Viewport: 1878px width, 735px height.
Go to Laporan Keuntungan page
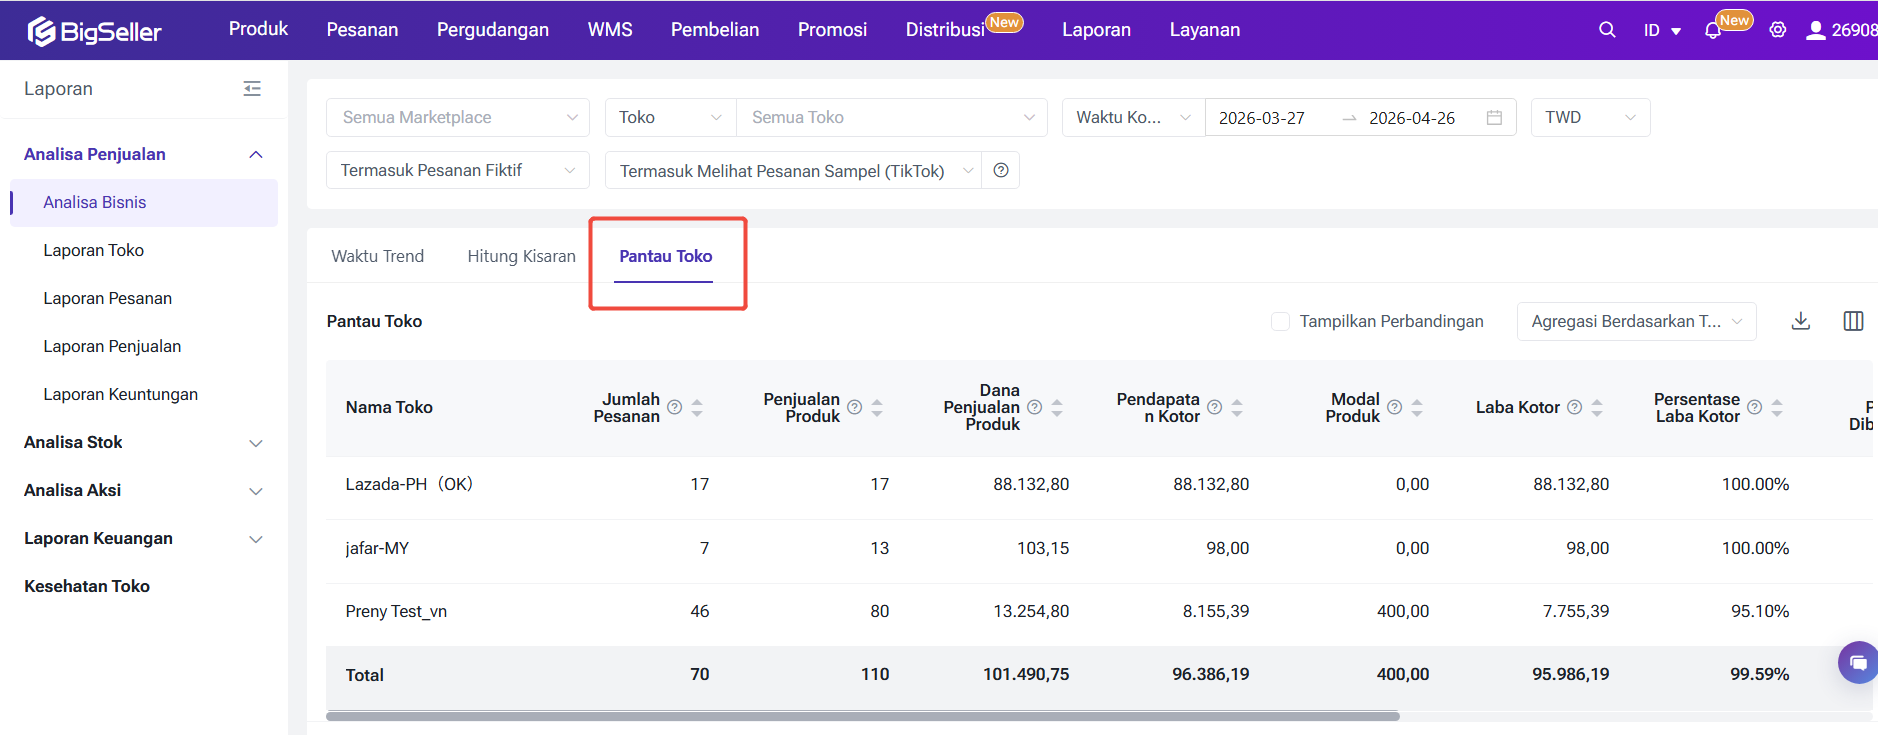click(x=120, y=395)
